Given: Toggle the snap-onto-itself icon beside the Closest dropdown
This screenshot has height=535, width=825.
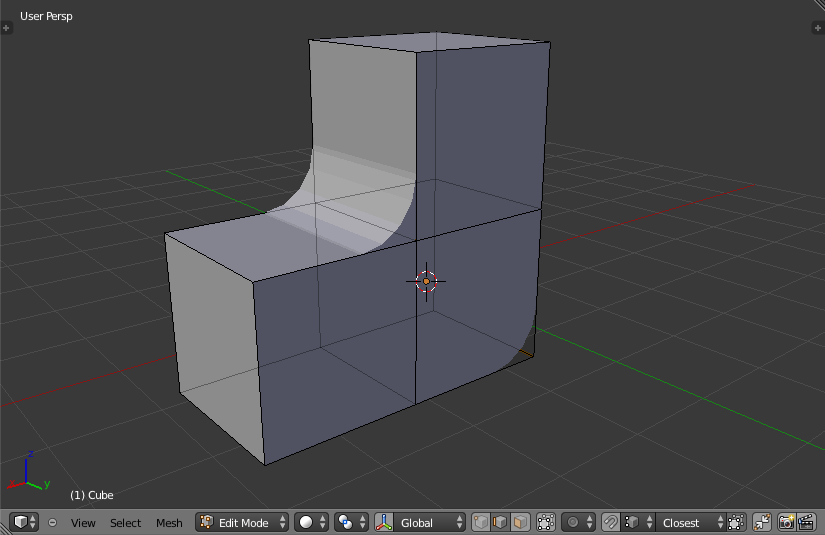Looking at the screenshot, I should tap(736, 522).
